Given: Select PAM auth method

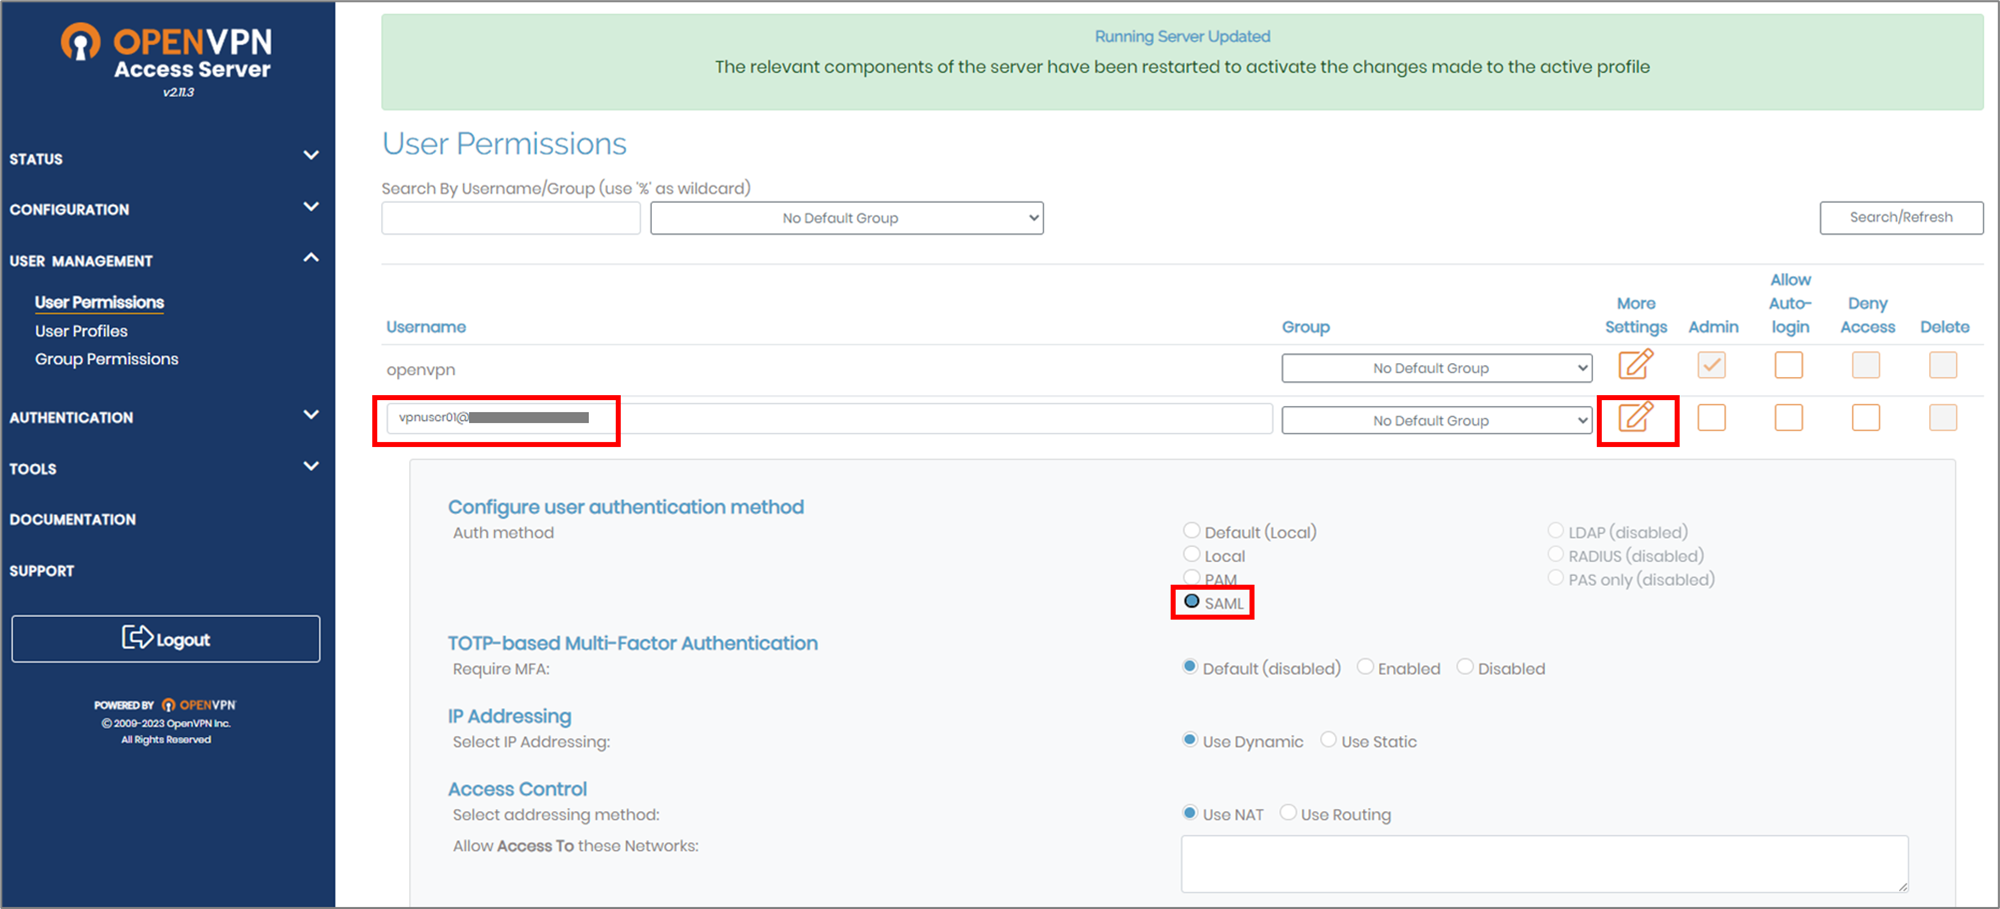Looking at the screenshot, I should [x=1191, y=578].
